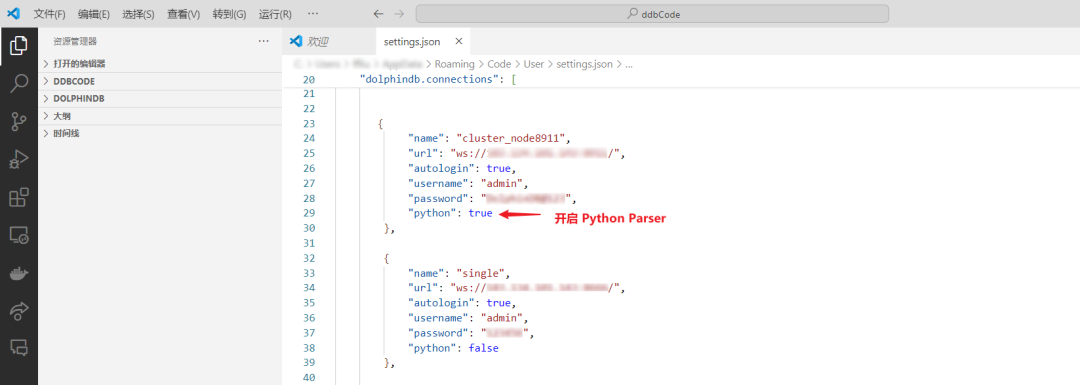Expand the 打开的编辑器 section
Viewport: 1080px width, 385px height.
tap(160, 63)
